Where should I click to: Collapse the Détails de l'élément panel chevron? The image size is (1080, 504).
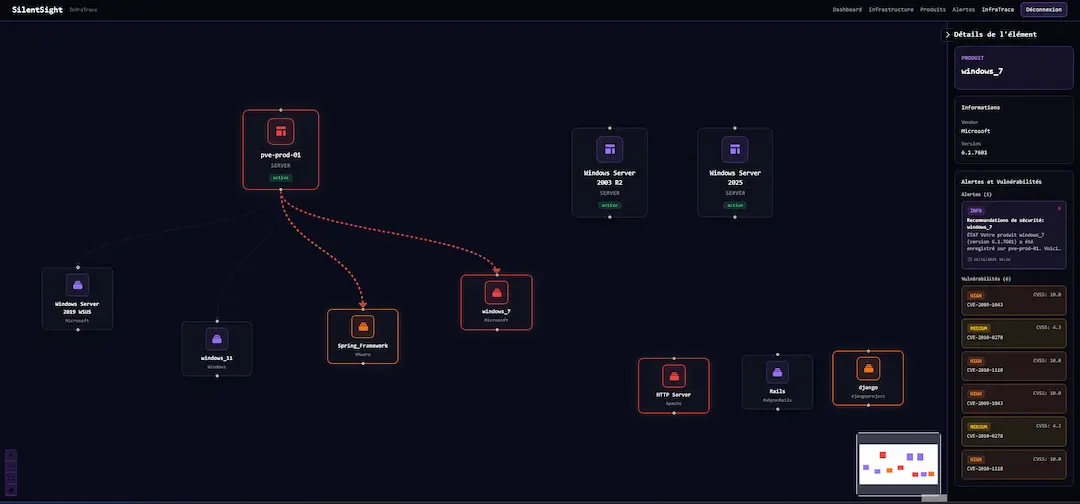(948, 34)
